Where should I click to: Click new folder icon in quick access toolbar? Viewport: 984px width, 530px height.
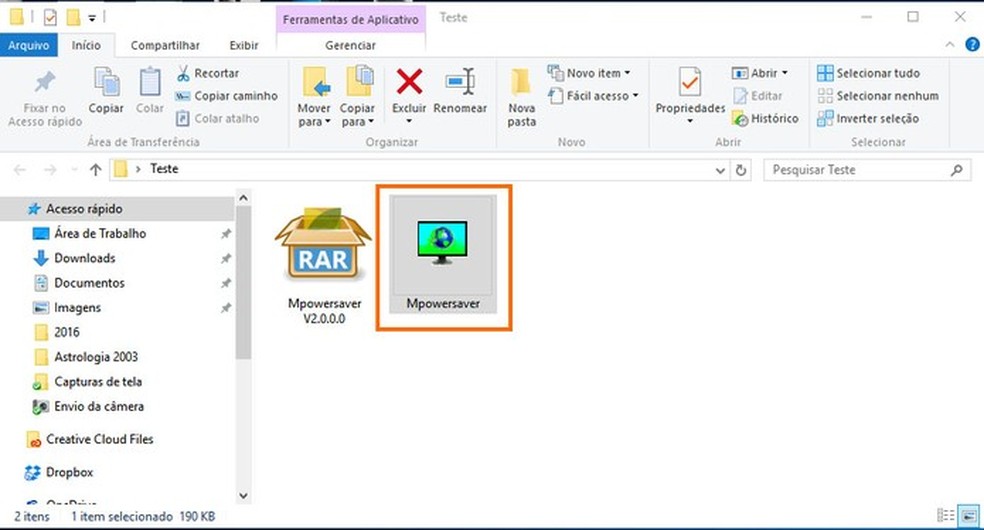click(x=73, y=18)
